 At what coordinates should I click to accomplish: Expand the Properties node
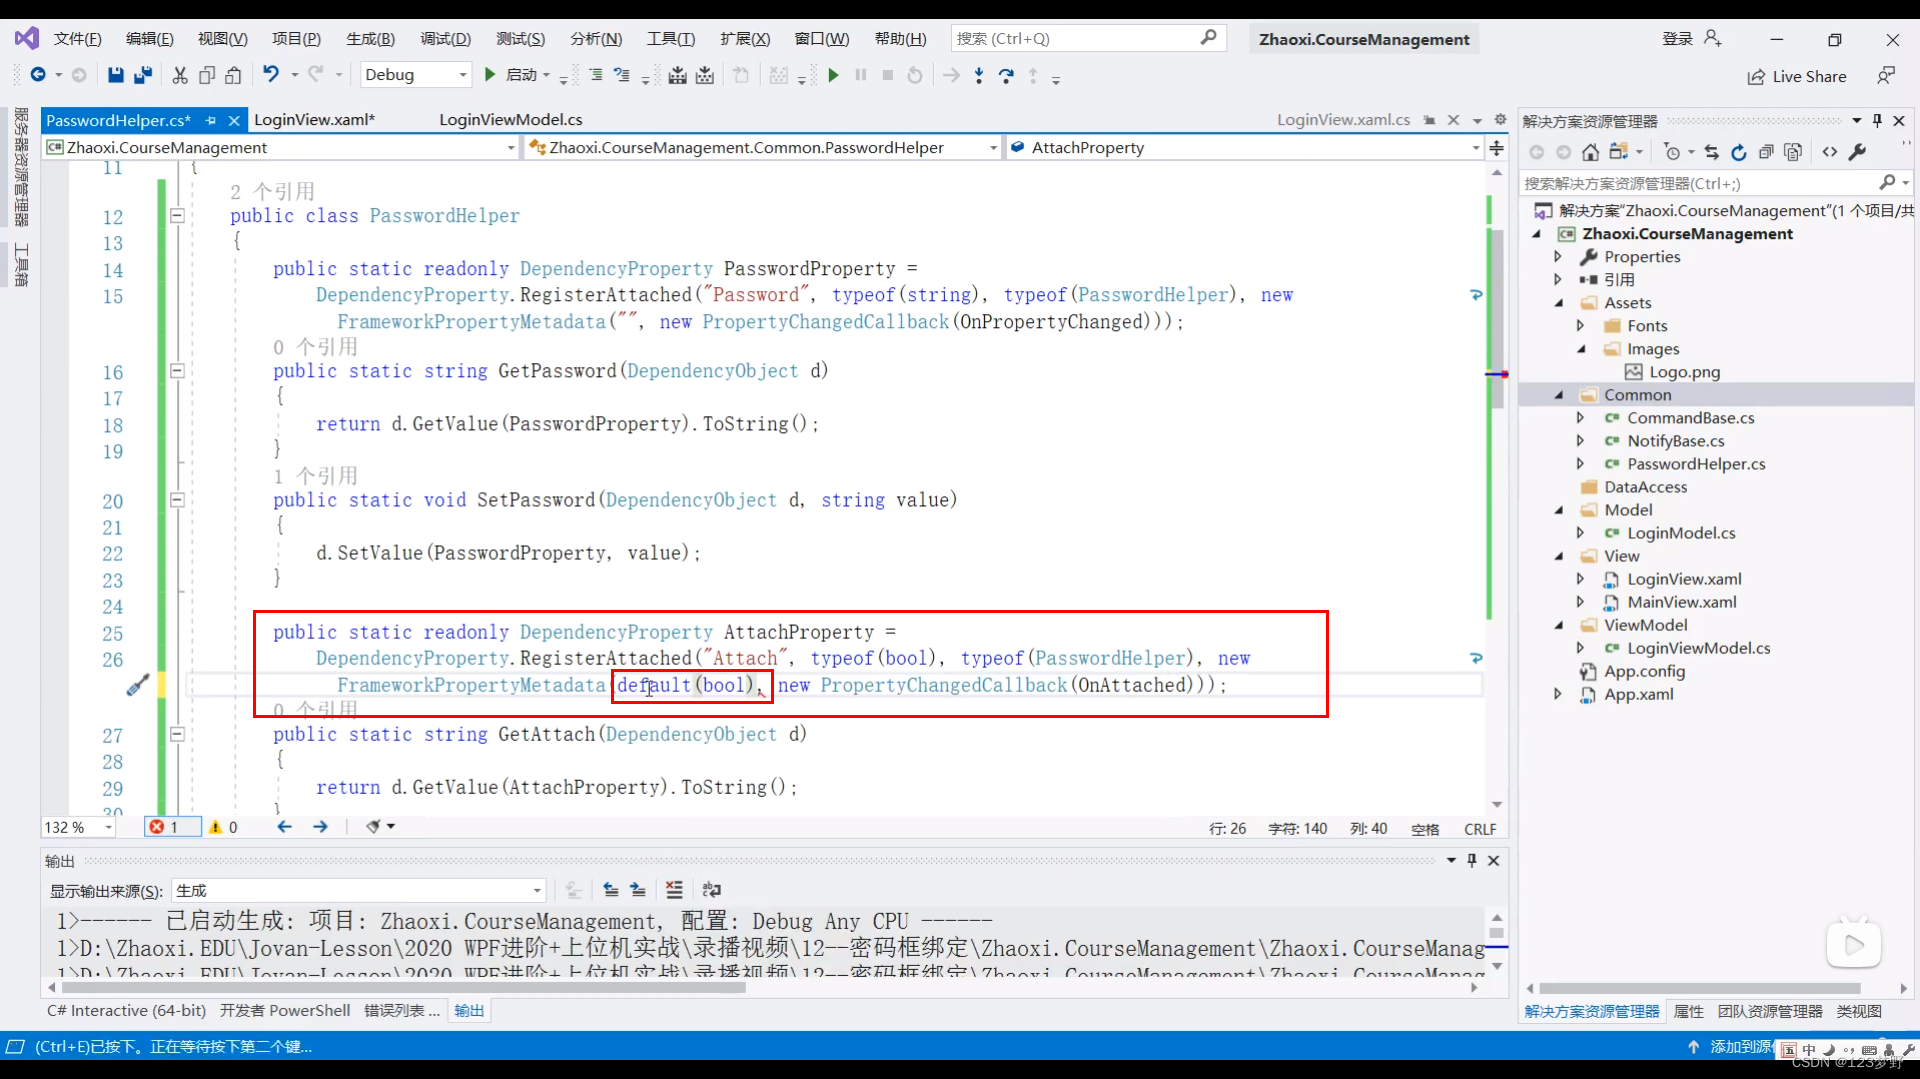click(x=1558, y=257)
